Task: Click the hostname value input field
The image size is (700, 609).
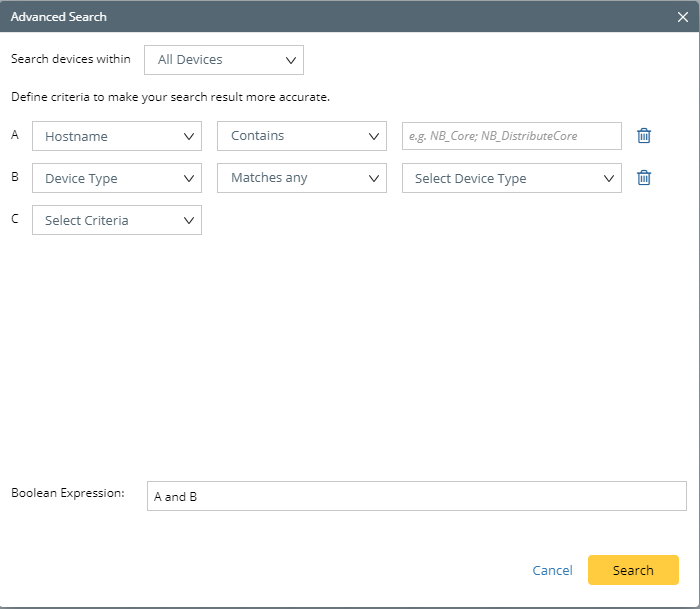Action: tap(511, 136)
